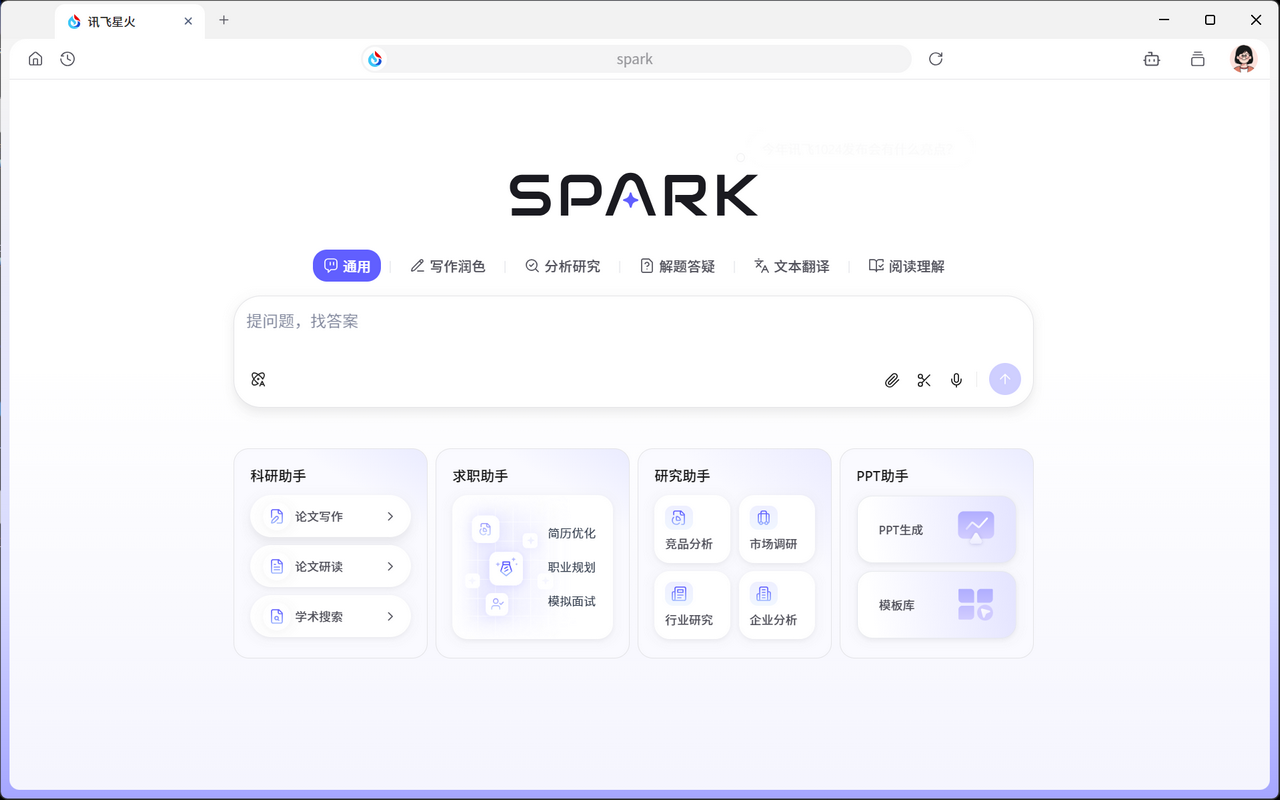
Task: Expand the 论文写作 chevron arrow
Action: [x=390, y=517]
